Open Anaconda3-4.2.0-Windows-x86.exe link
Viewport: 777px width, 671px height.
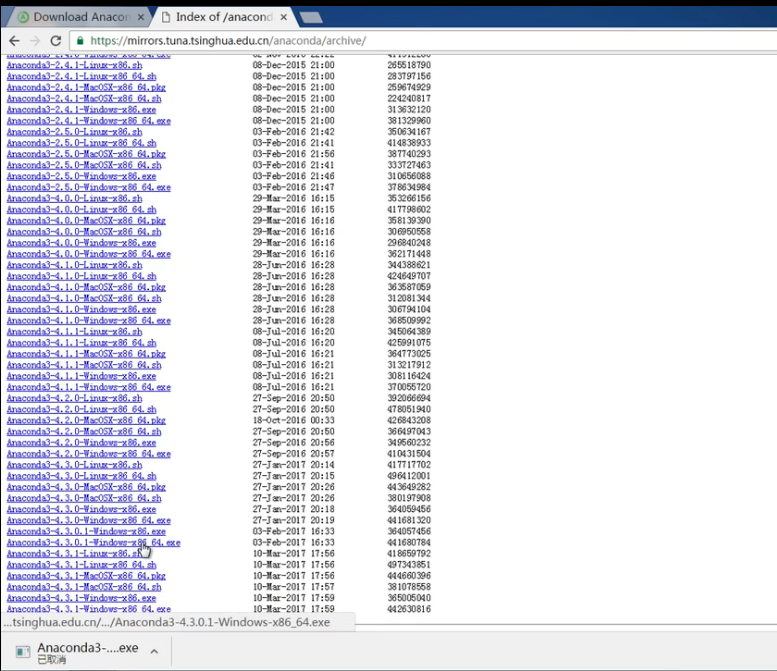pyautogui.click(x=81, y=443)
